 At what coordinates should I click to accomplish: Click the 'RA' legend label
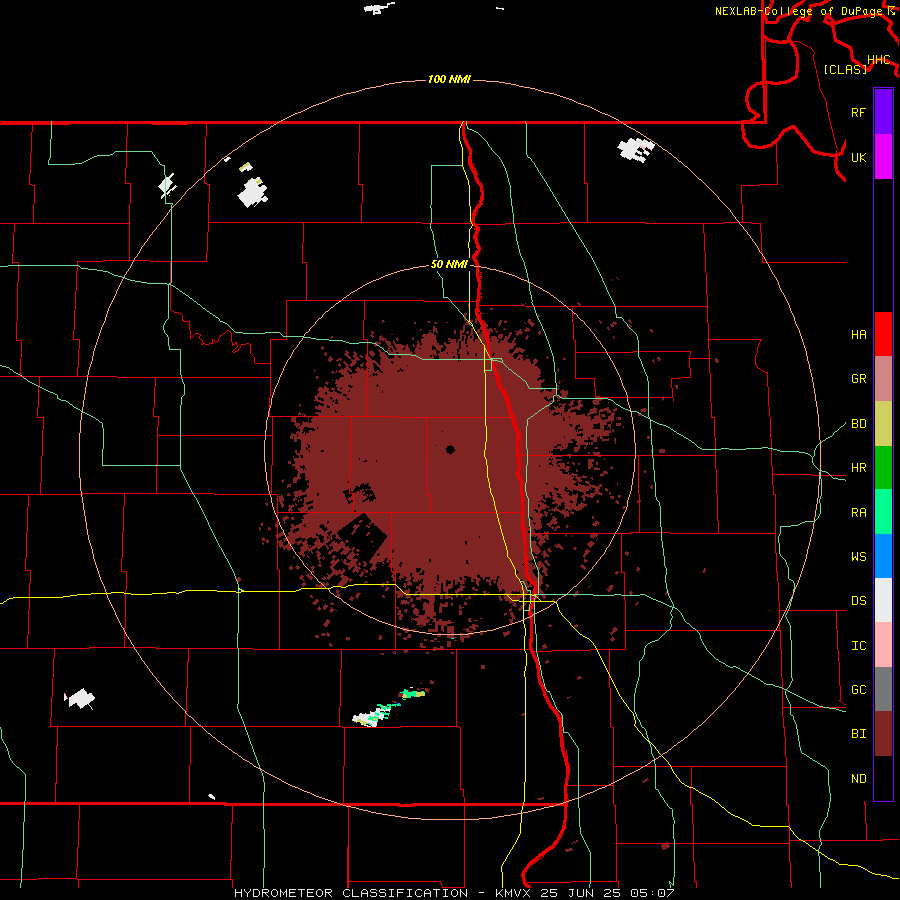pos(858,513)
